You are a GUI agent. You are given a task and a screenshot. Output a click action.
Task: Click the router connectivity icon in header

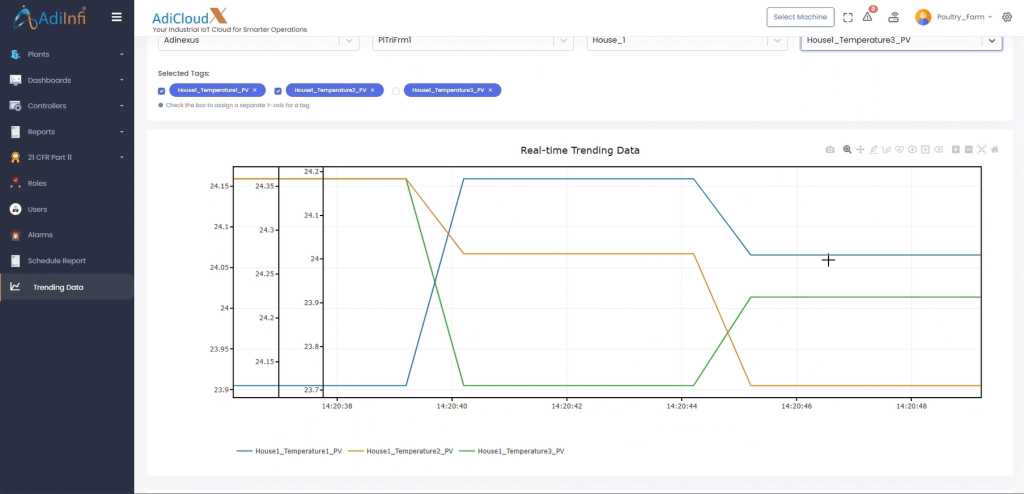(x=893, y=18)
